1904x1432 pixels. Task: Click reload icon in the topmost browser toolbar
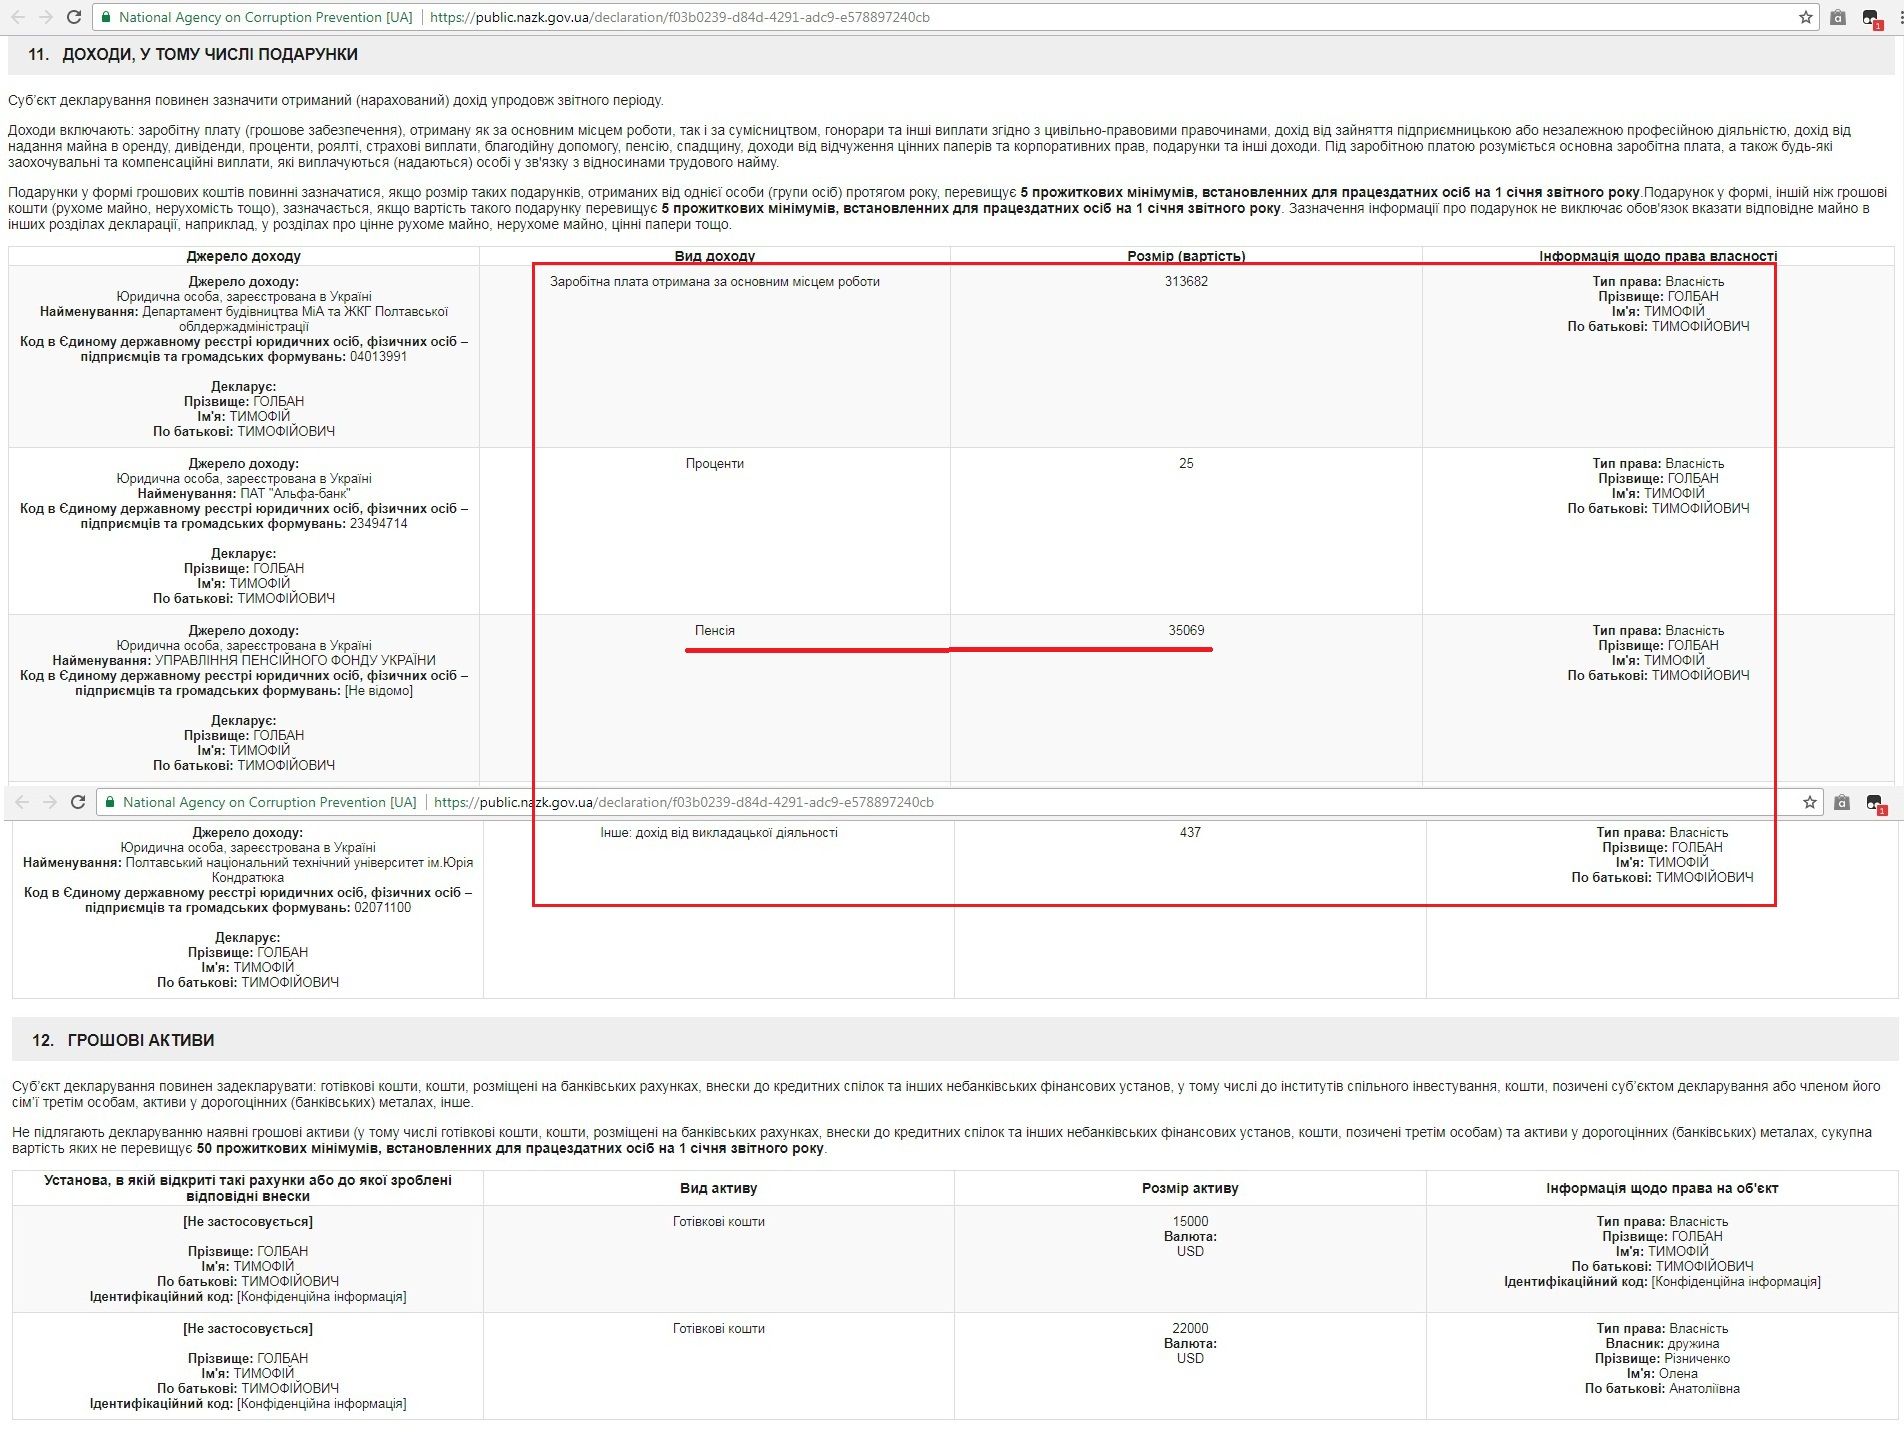click(73, 17)
